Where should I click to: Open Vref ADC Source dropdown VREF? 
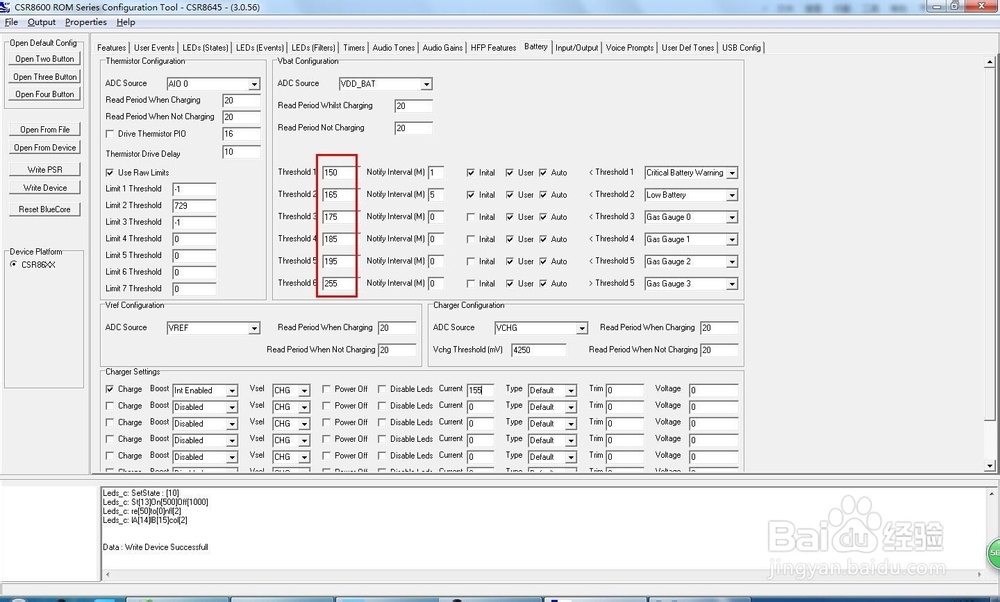click(x=254, y=328)
